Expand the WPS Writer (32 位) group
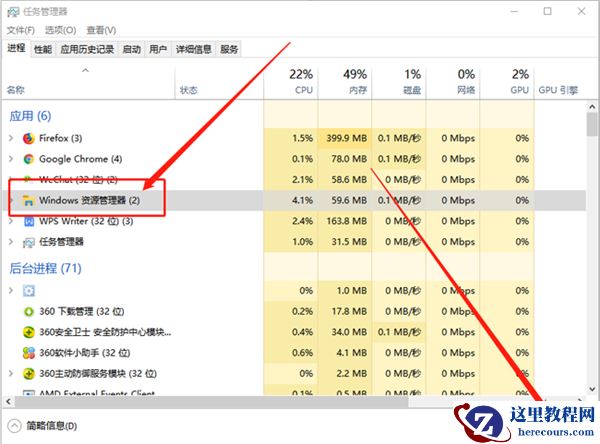The image size is (600, 444). click(x=11, y=221)
